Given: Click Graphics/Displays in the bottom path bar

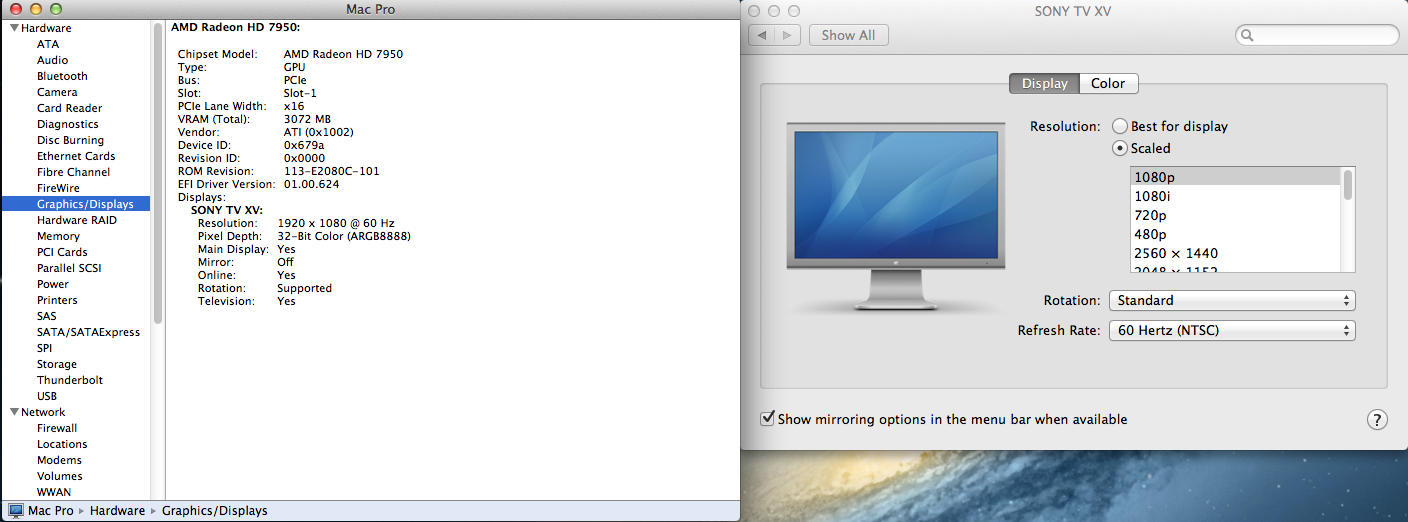Looking at the screenshot, I should (x=214, y=510).
